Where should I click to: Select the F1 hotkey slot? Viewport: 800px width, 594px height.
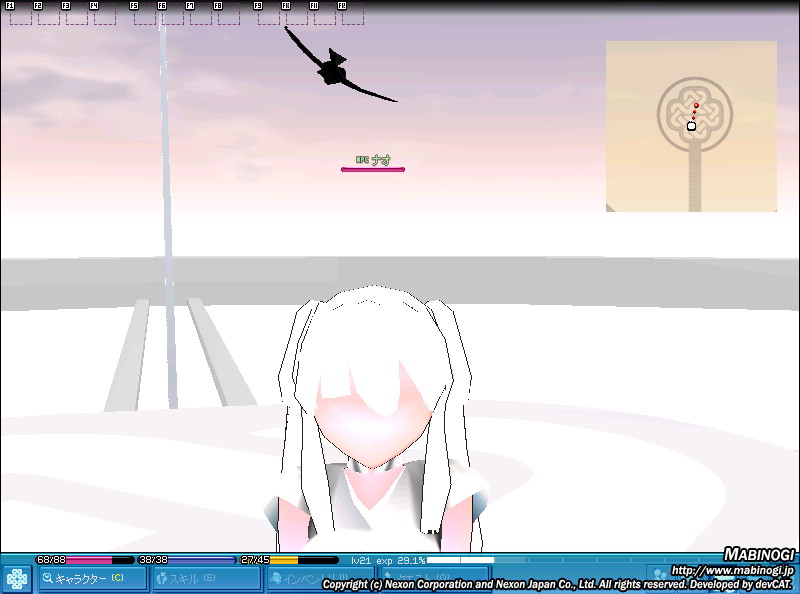tap(20, 14)
